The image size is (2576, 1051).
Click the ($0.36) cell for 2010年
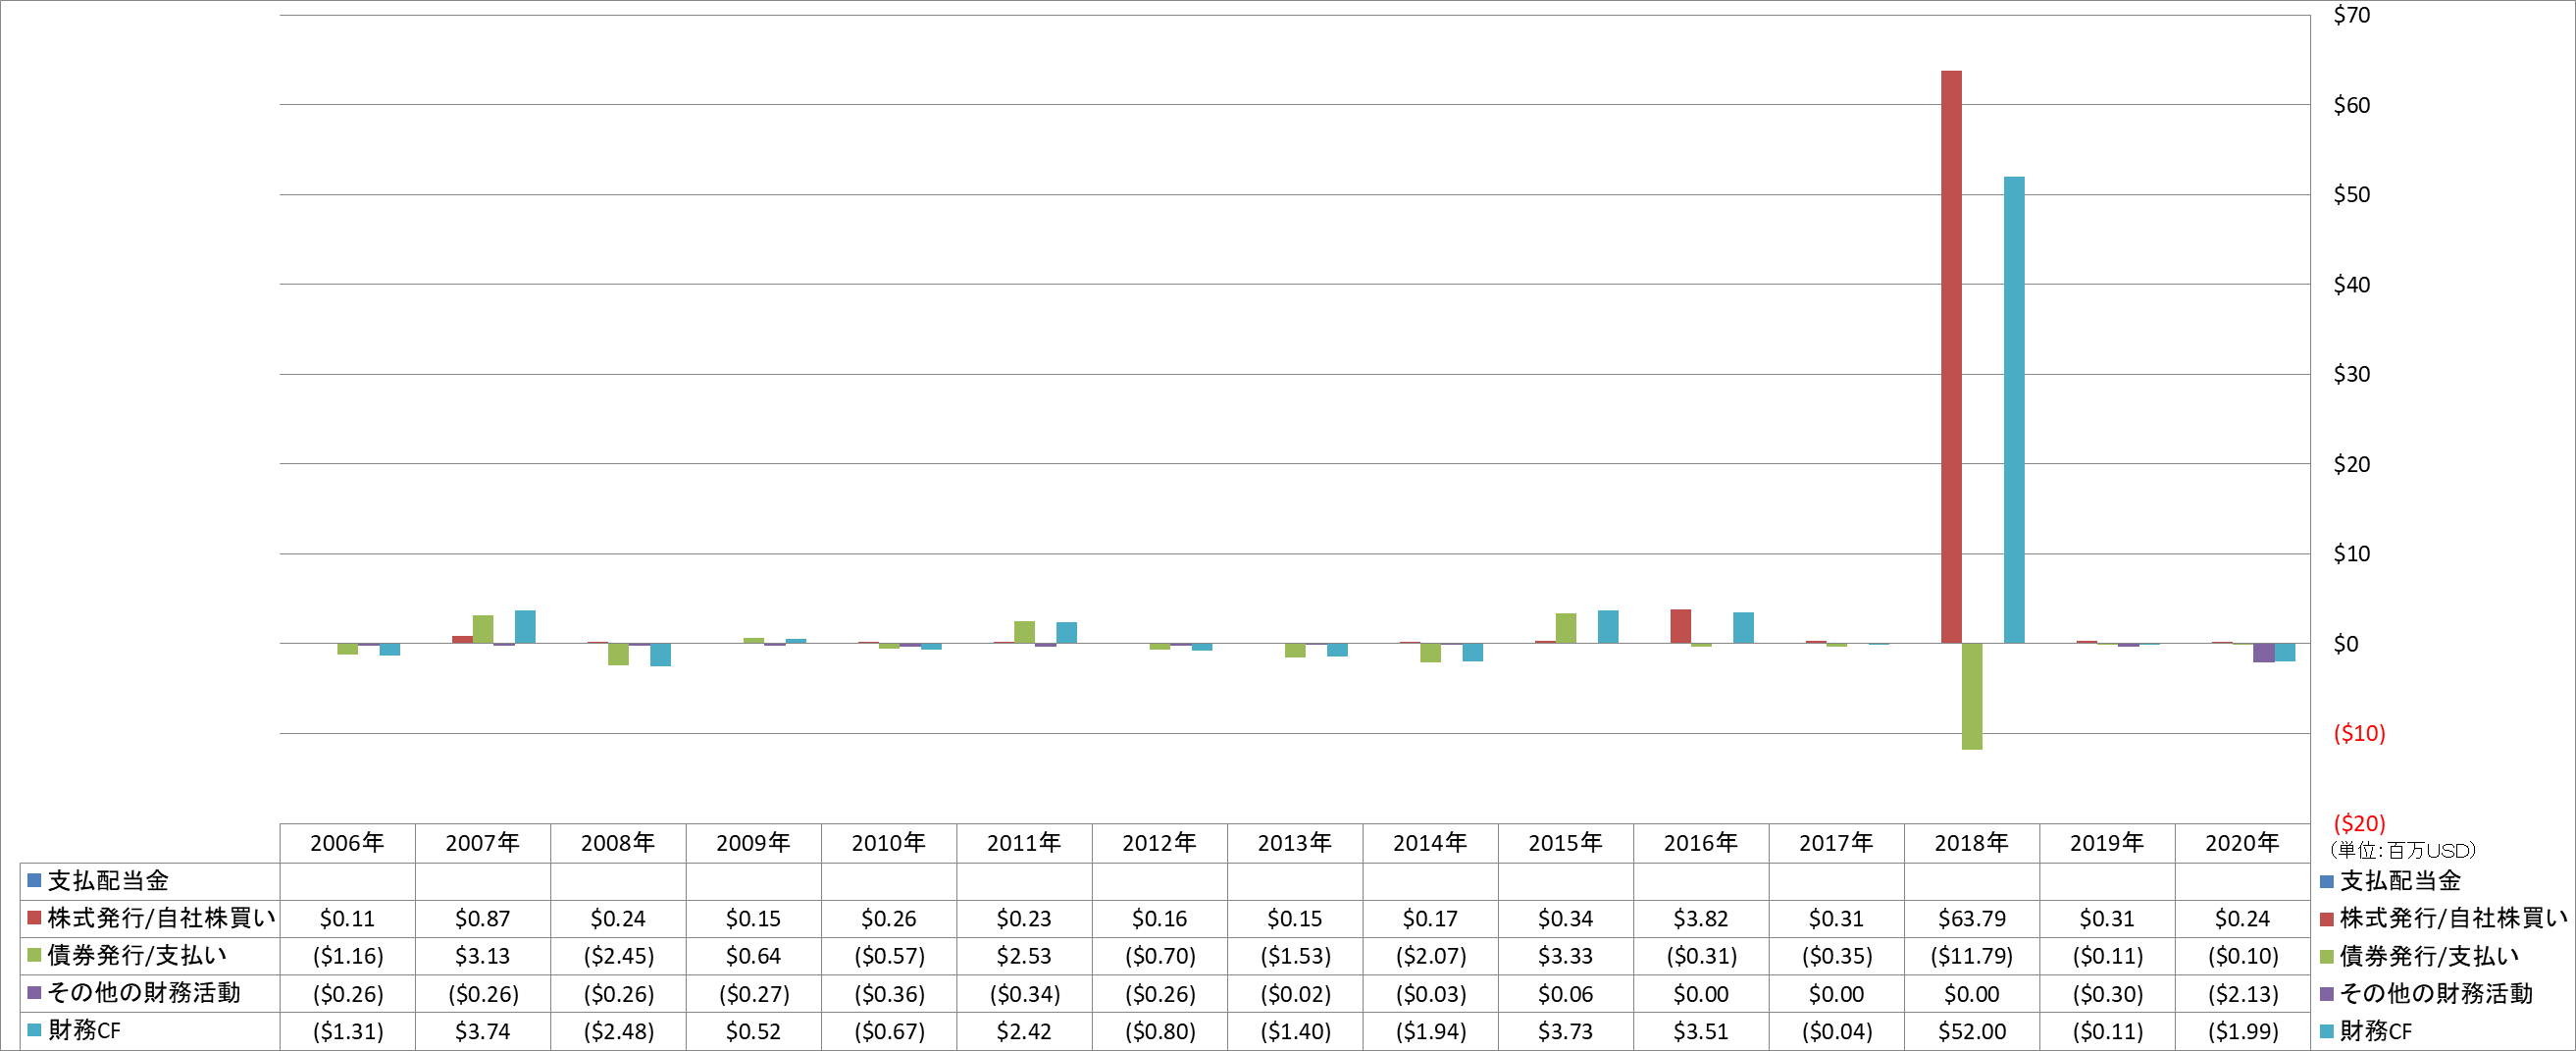(889, 994)
